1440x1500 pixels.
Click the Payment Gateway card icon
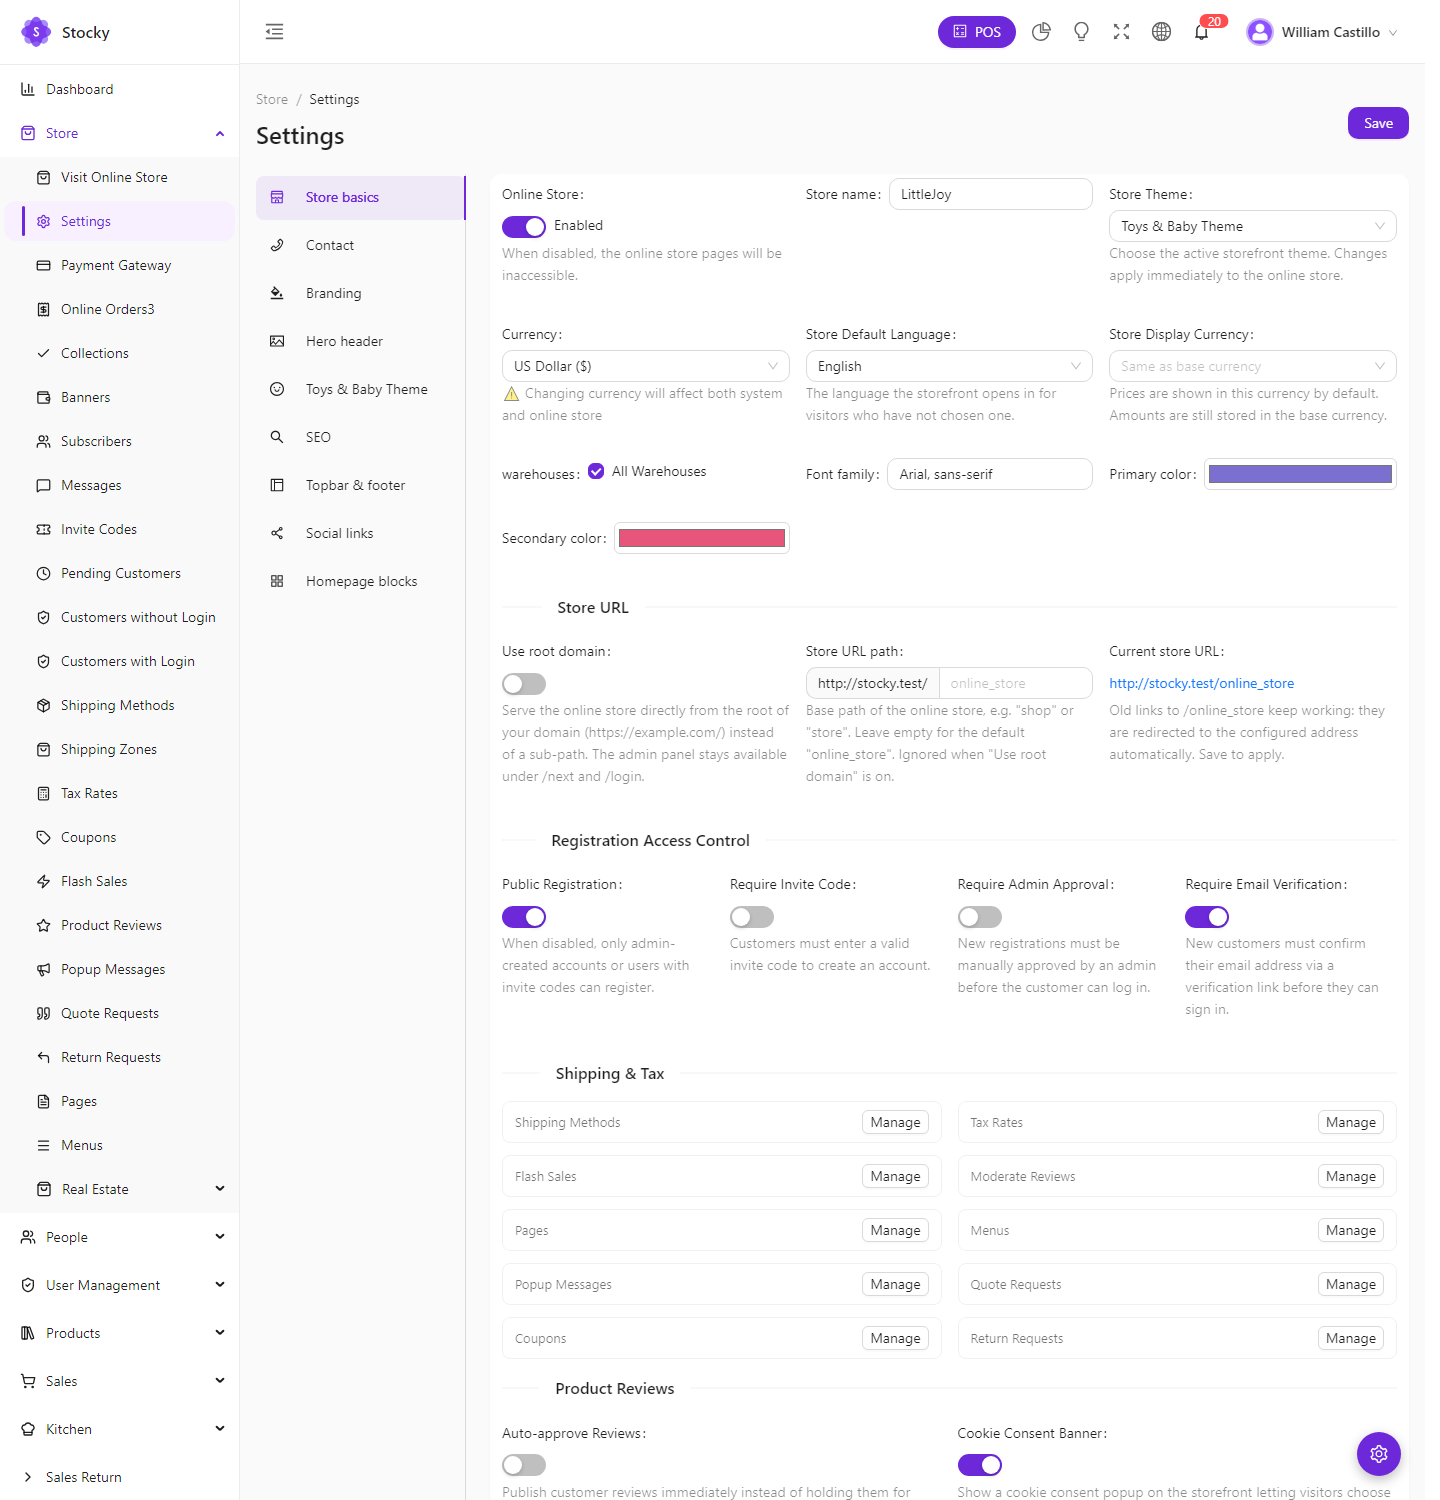pyautogui.click(x=43, y=265)
